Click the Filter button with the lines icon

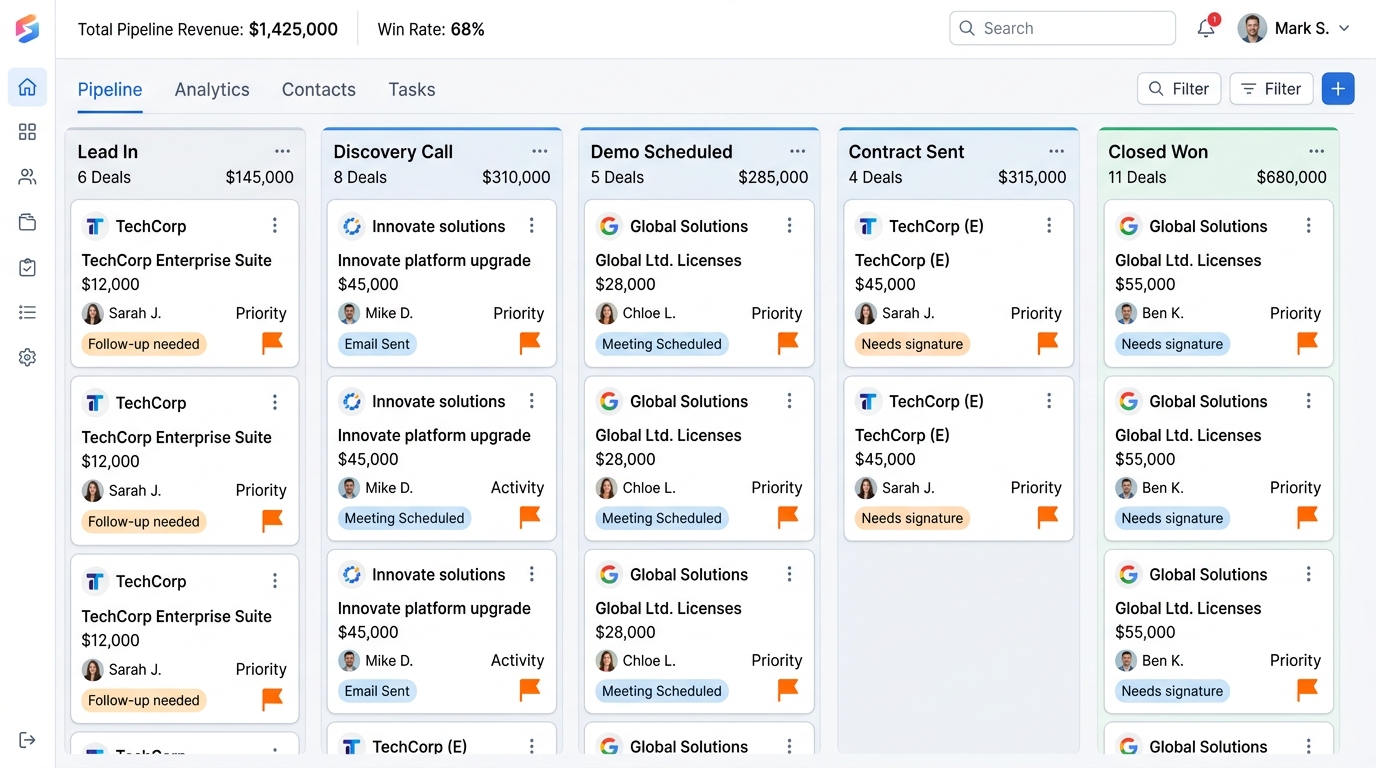point(1271,89)
